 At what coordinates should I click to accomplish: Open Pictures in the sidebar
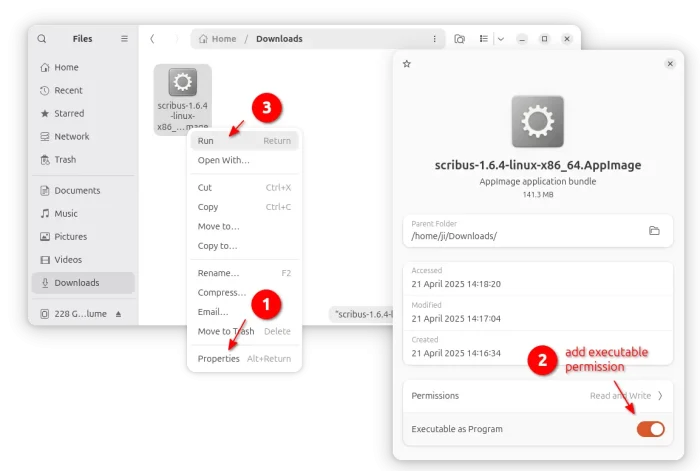pyautogui.click(x=83, y=237)
